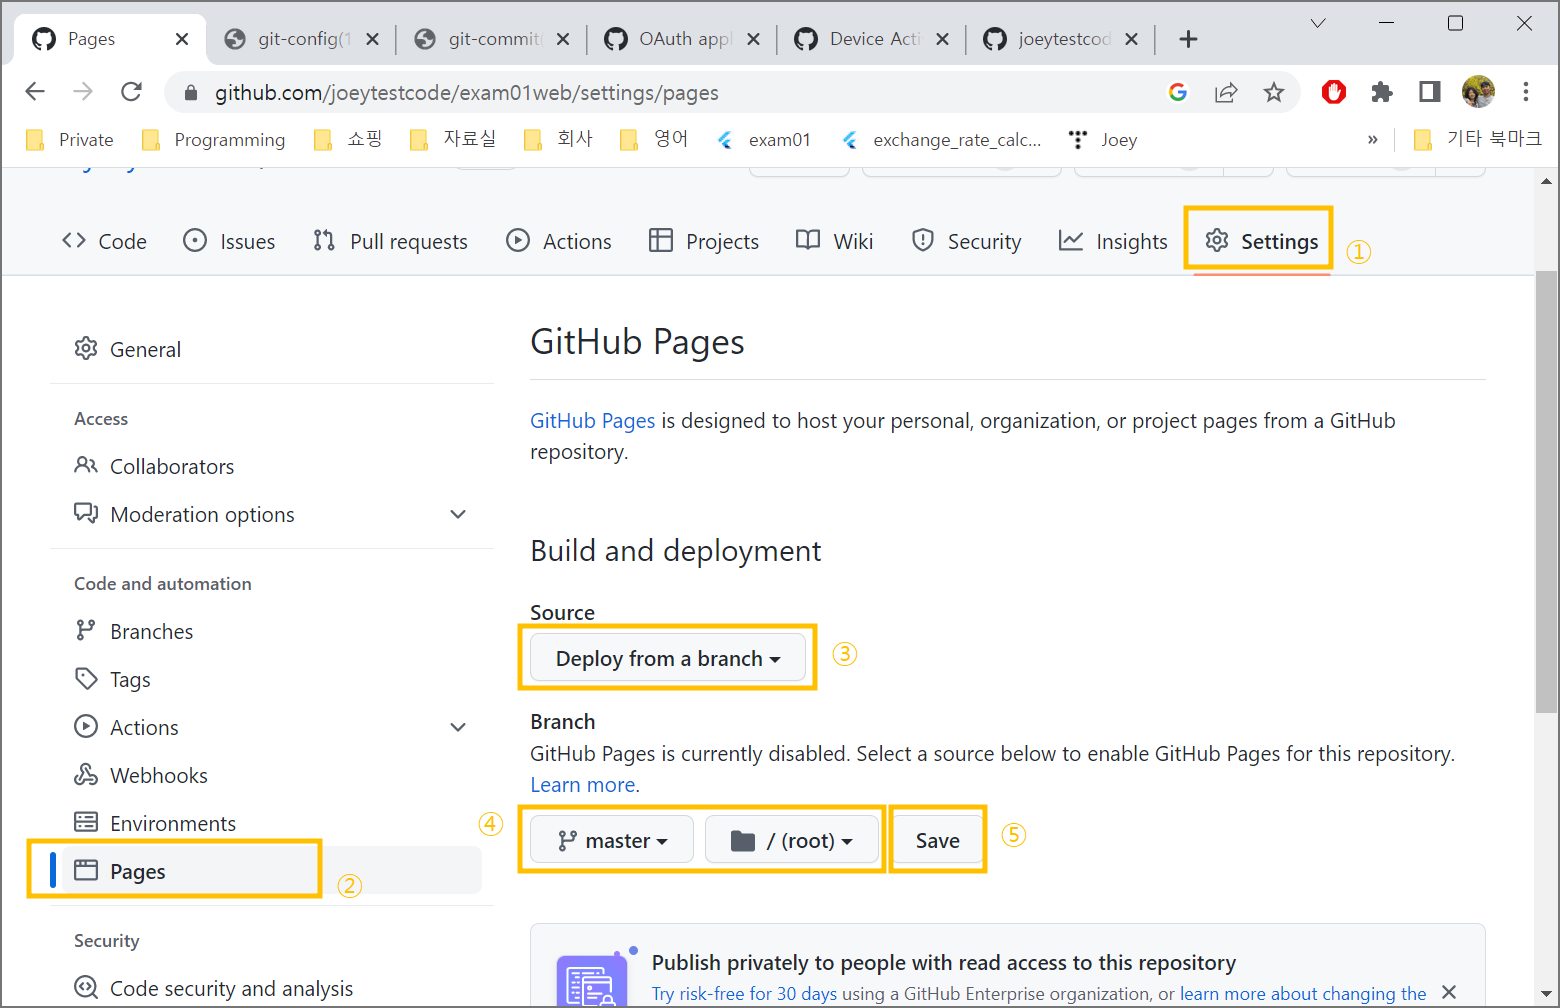Click the forward navigation arrow
1560x1008 pixels.
pyautogui.click(x=83, y=92)
